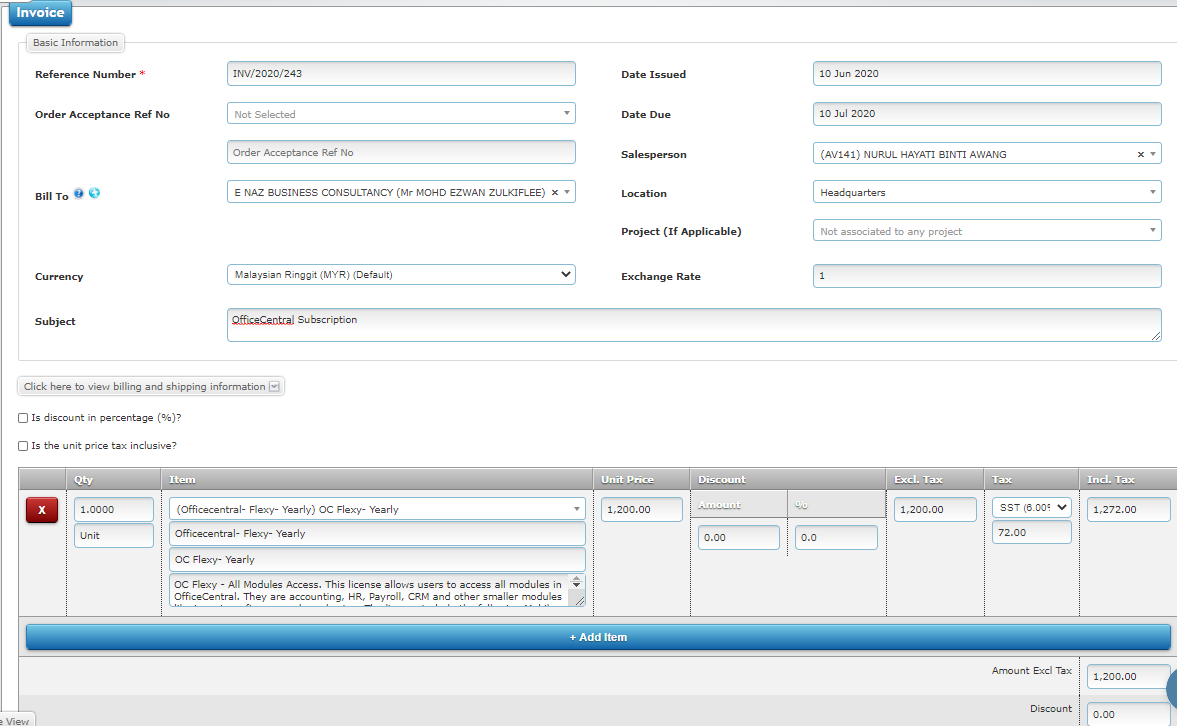
Task: Remove the line item with the red X
Action: [x=42, y=510]
